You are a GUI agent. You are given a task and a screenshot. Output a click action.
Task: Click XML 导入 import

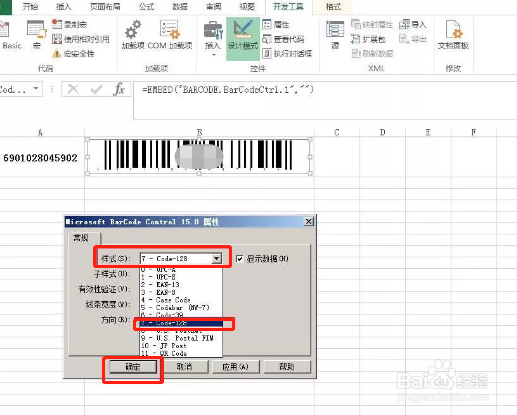tap(413, 24)
